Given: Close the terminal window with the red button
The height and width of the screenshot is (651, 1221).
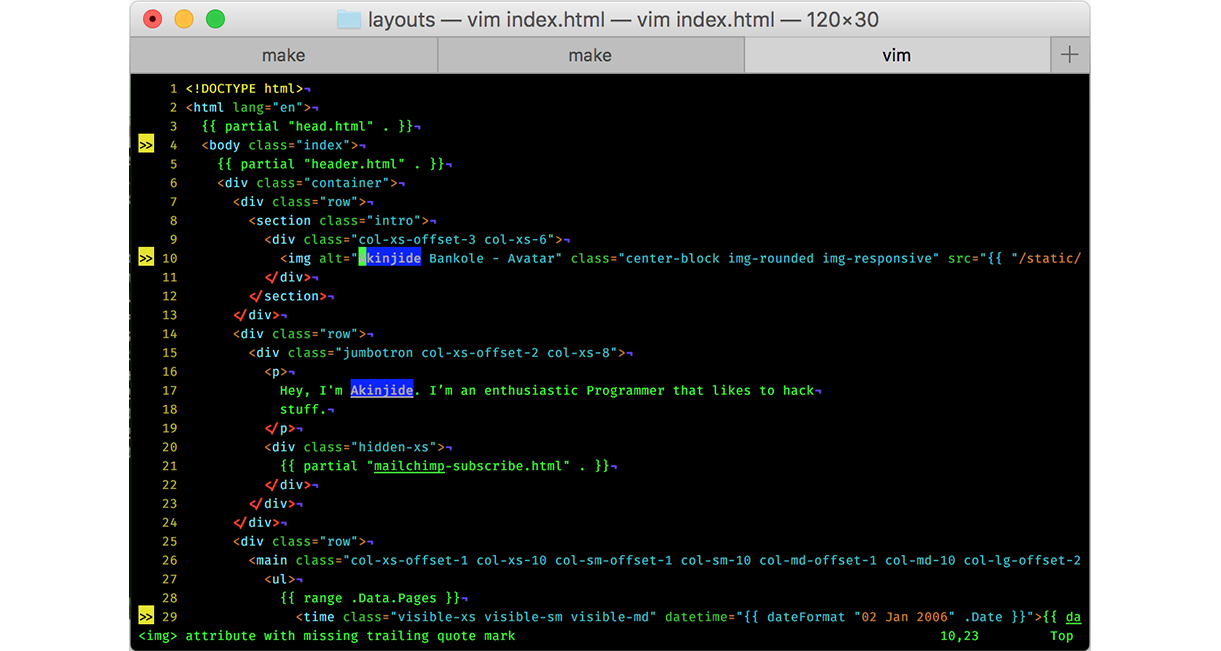Looking at the screenshot, I should [x=152, y=19].
